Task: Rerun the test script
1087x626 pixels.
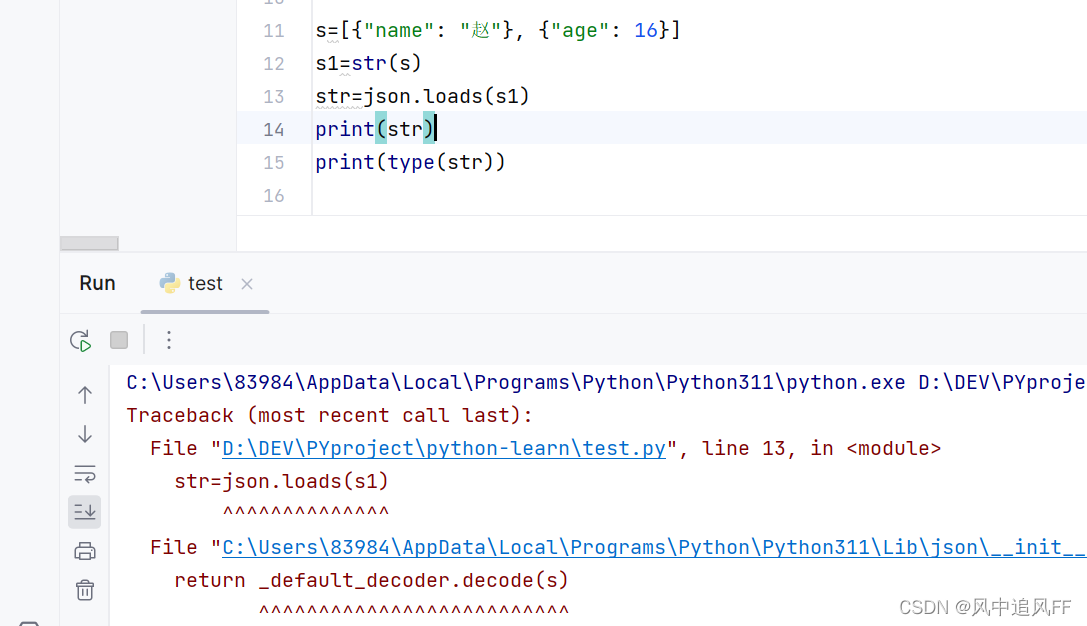Action: 80,340
